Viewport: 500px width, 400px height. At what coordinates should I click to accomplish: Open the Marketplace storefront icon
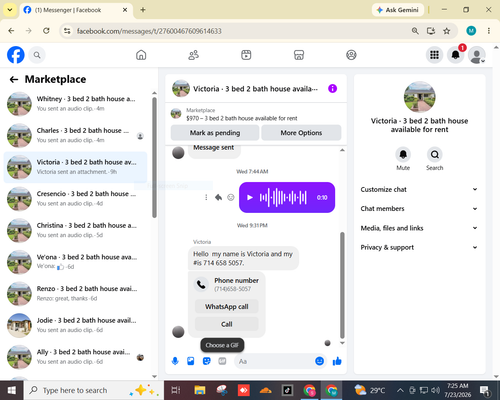(x=299, y=55)
